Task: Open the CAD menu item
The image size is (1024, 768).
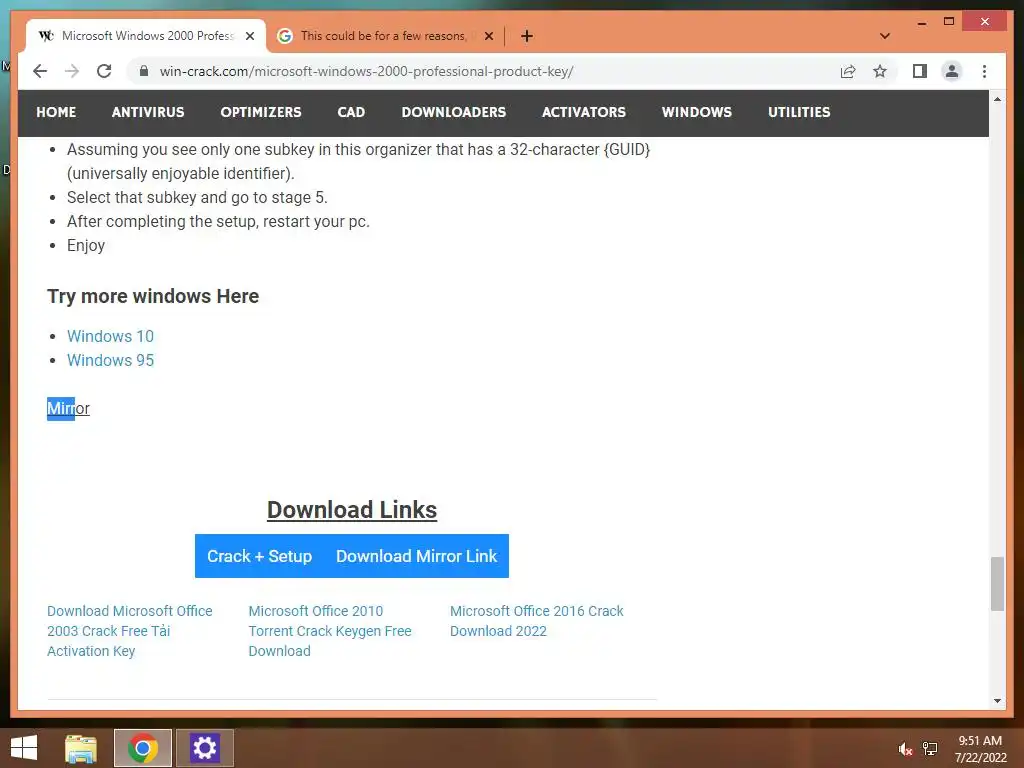Action: coord(351,112)
